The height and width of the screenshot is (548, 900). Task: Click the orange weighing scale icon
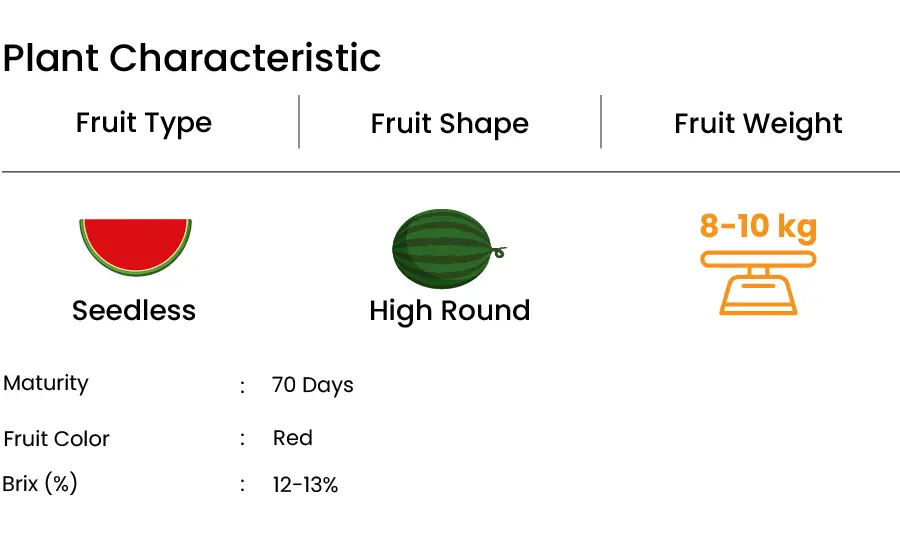point(758,283)
